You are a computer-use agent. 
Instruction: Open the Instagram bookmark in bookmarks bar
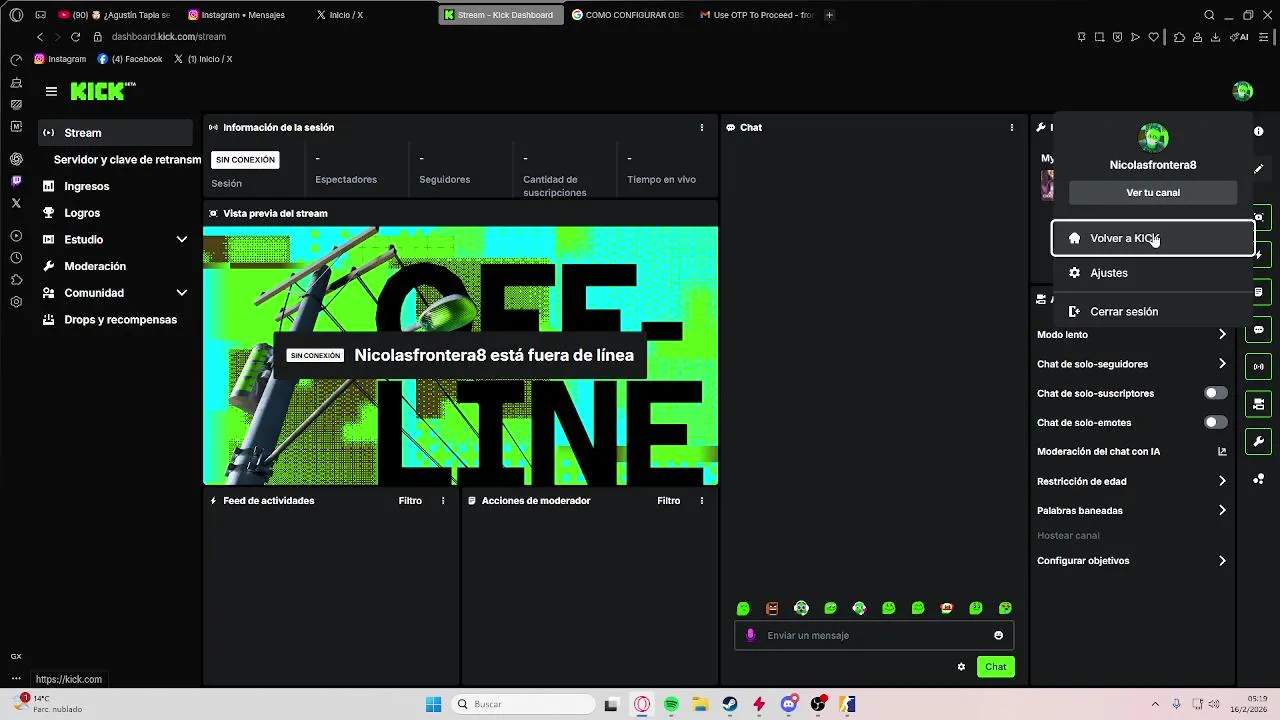point(60,59)
